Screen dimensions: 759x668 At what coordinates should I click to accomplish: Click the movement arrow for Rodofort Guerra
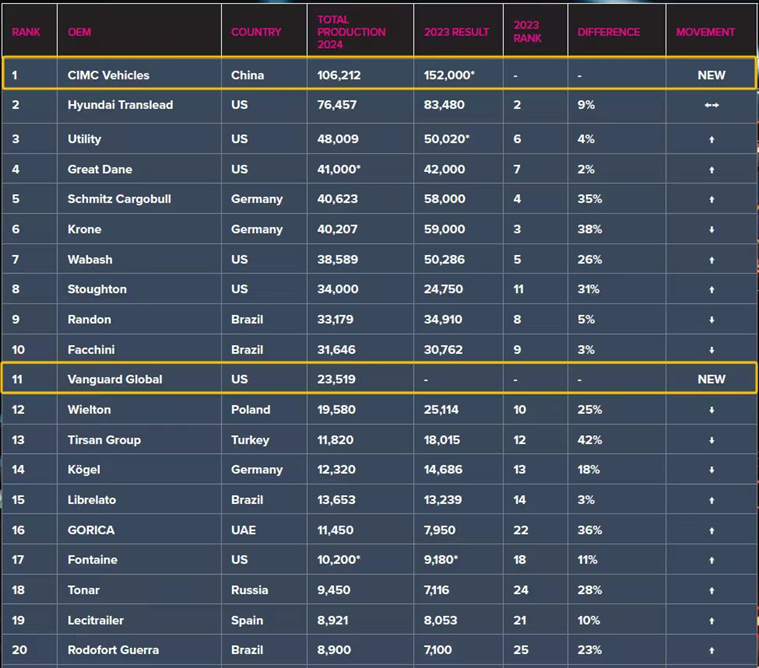pyautogui.click(x=711, y=650)
